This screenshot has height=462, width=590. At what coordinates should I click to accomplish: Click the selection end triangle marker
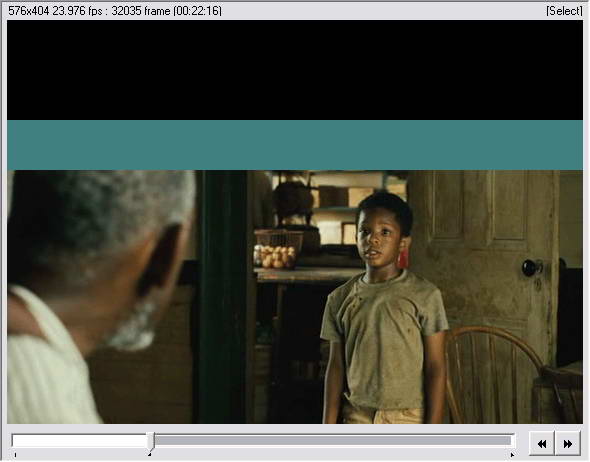click(512, 455)
